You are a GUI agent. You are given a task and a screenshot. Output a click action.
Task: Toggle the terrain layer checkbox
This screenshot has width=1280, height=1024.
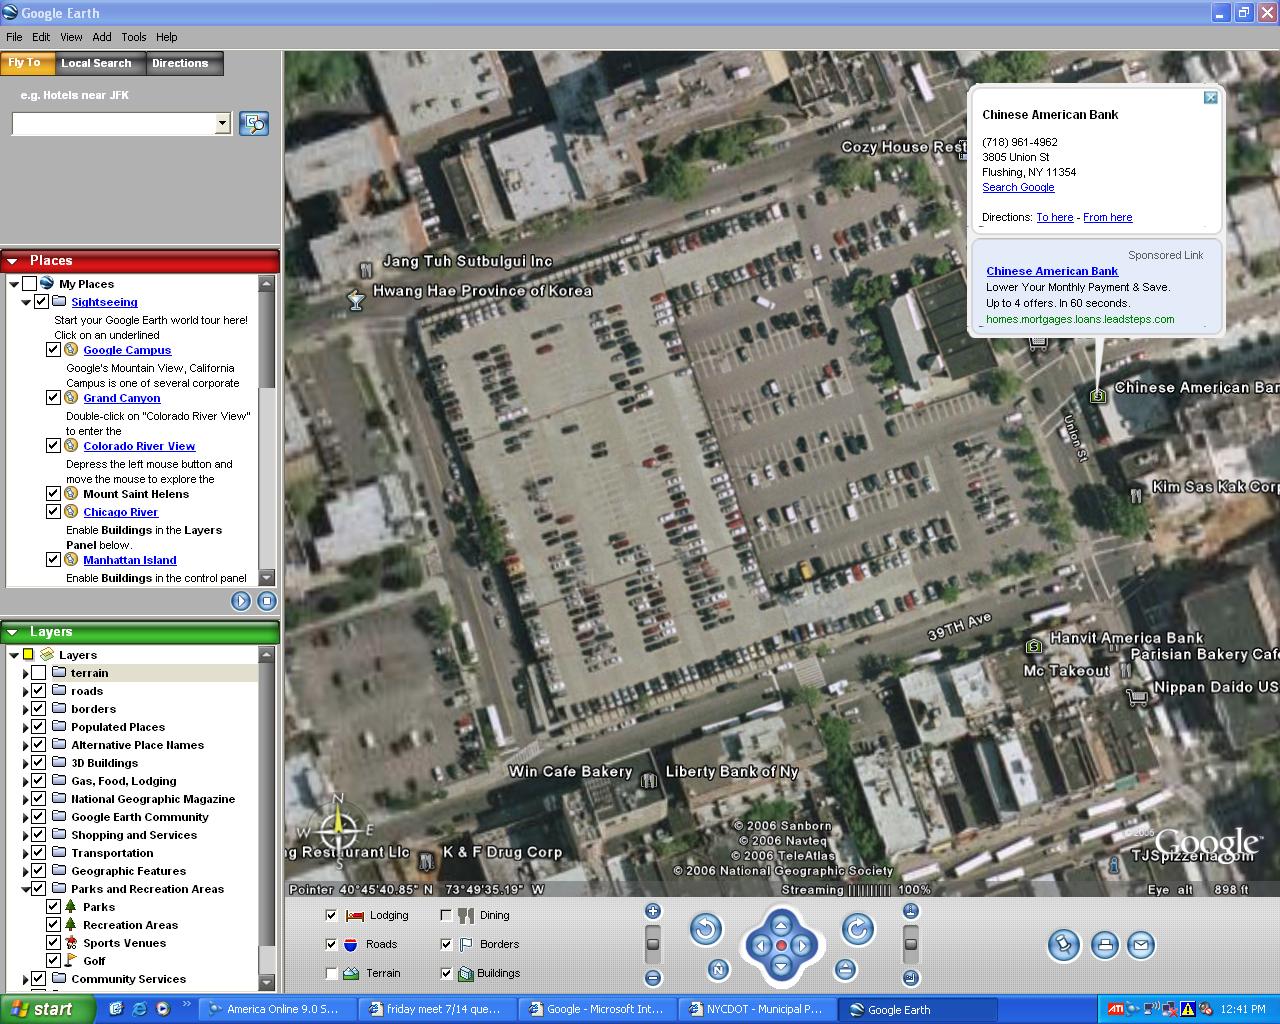point(39,673)
